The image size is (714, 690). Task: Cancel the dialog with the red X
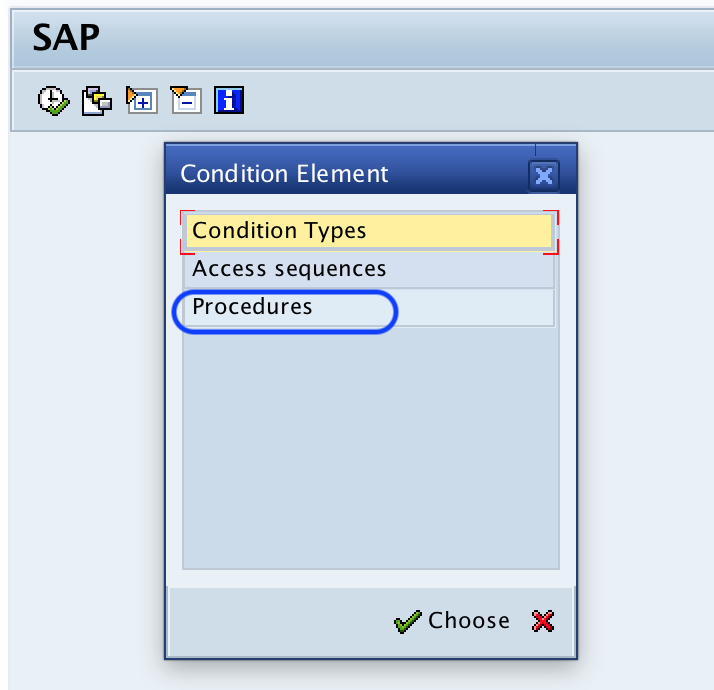click(x=543, y=622)
